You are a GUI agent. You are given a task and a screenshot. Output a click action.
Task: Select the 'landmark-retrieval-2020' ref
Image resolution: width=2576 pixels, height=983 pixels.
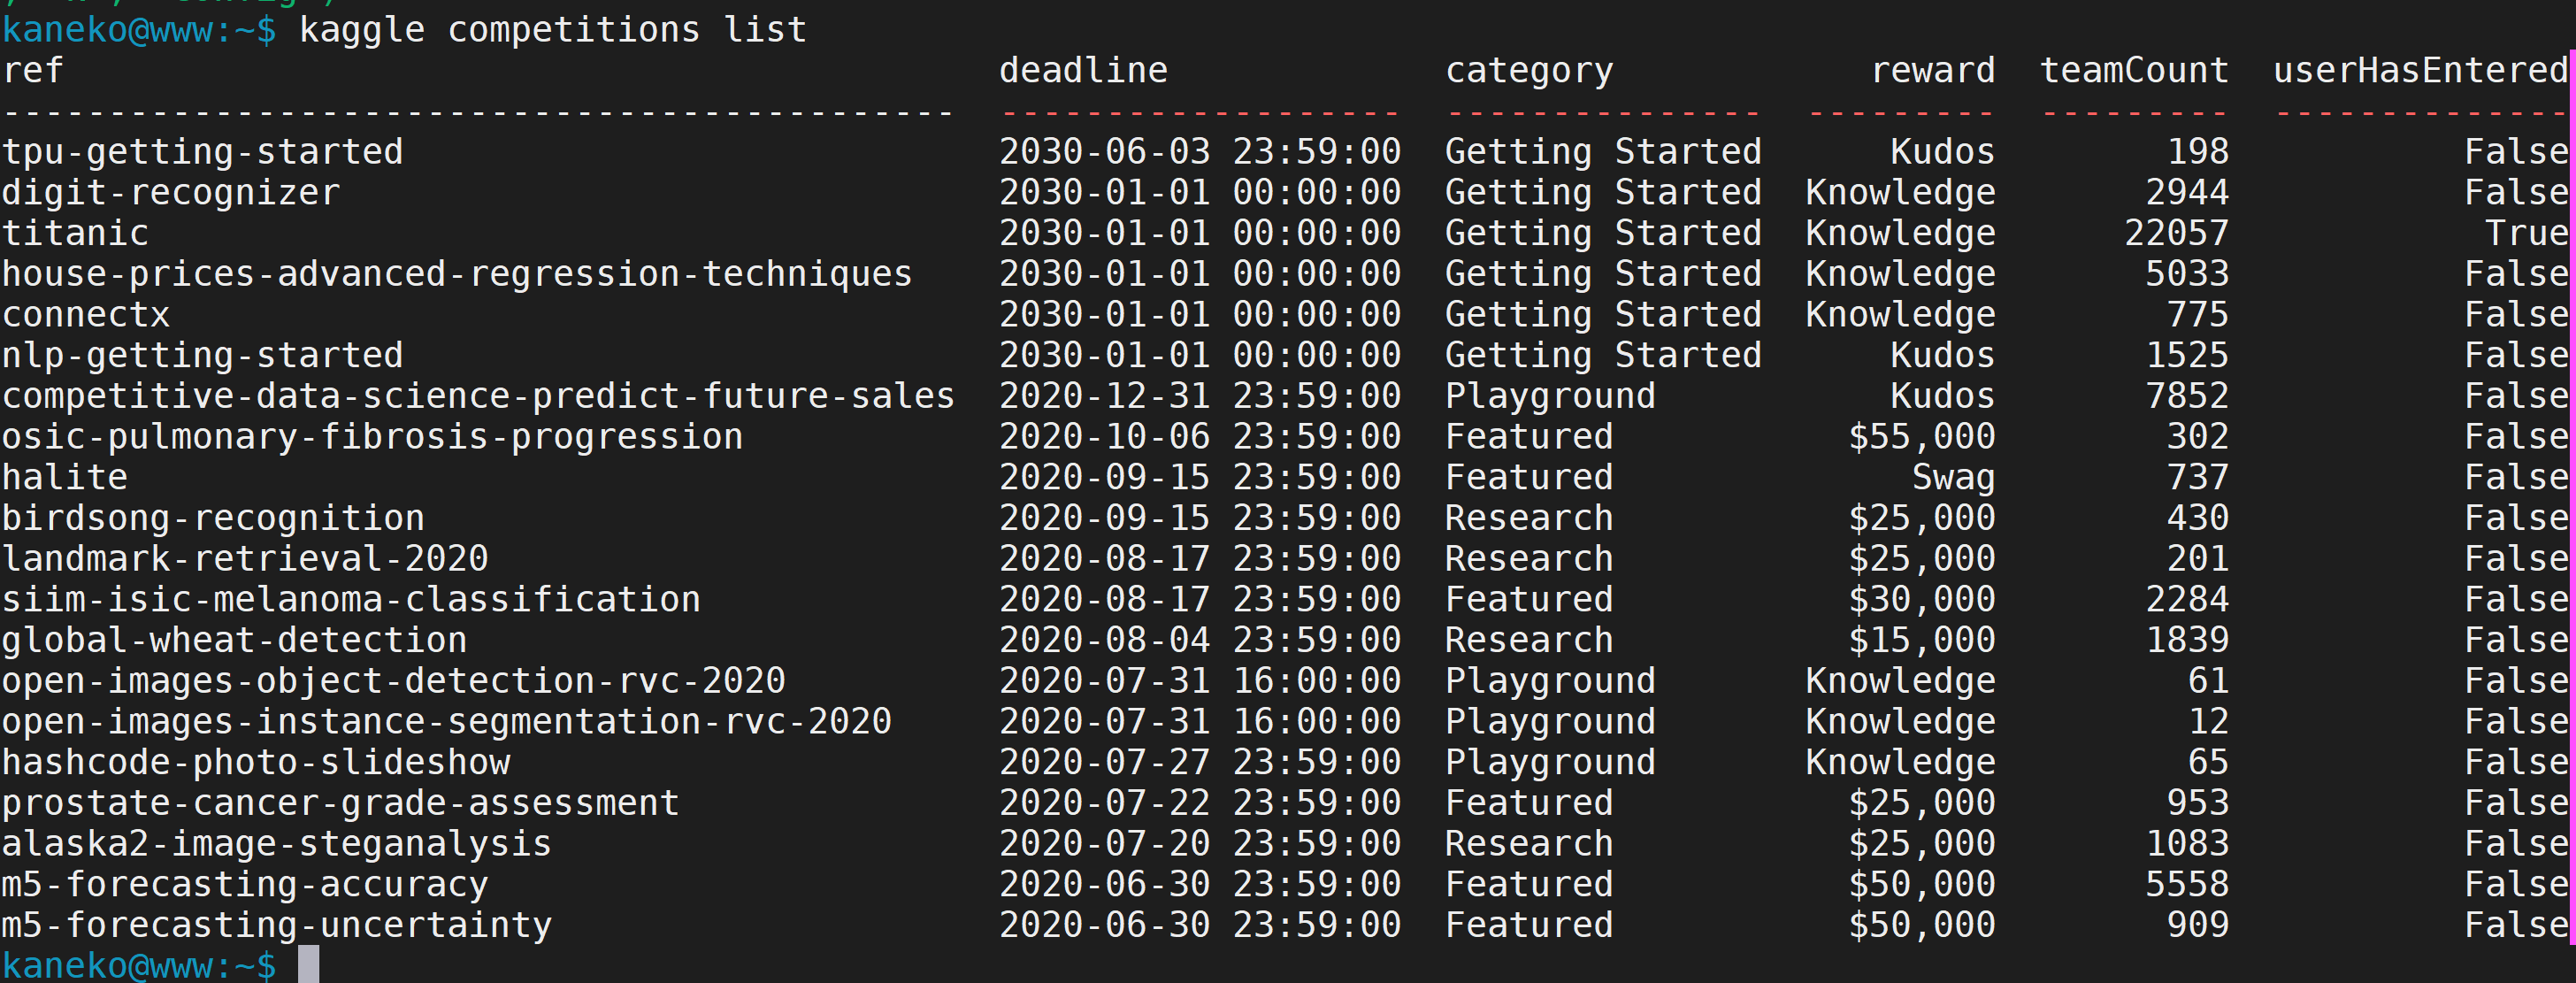(245, 559)
